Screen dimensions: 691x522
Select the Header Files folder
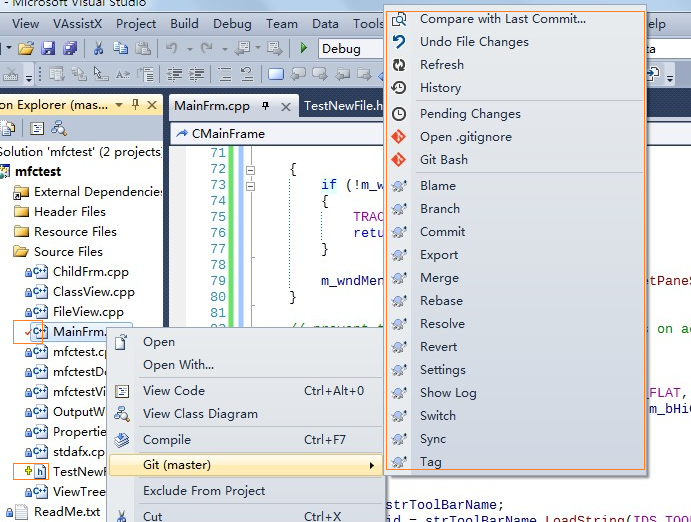pyautogui.click(x=70, y=211)
